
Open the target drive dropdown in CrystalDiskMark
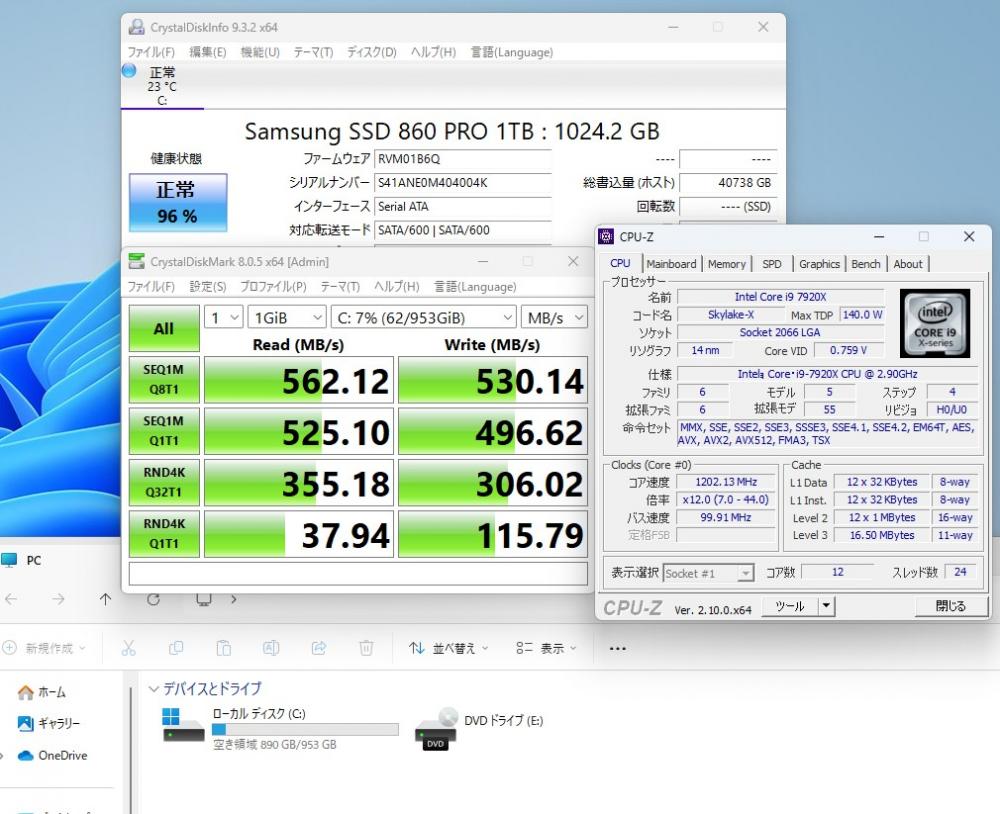[x=423, y=317]
